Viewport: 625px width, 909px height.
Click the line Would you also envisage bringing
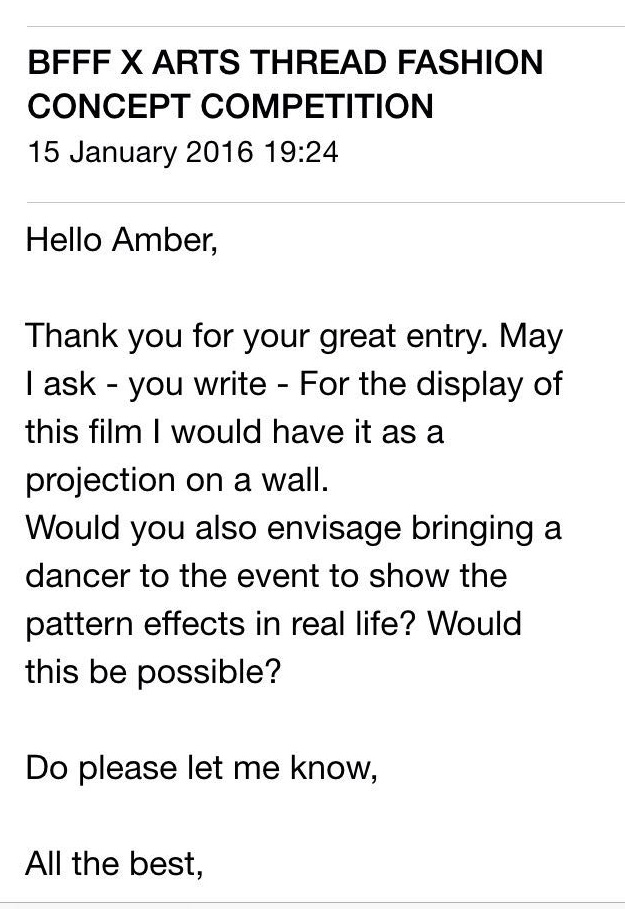click(x=293, y=529)
